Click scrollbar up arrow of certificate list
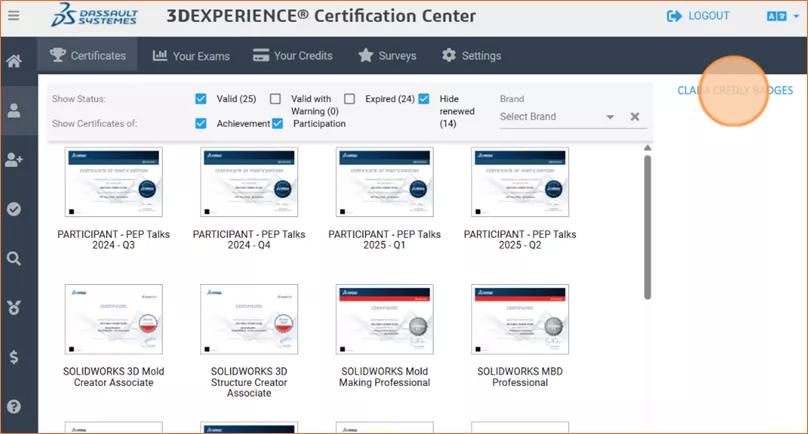808x434 pixels. [648, 148]
